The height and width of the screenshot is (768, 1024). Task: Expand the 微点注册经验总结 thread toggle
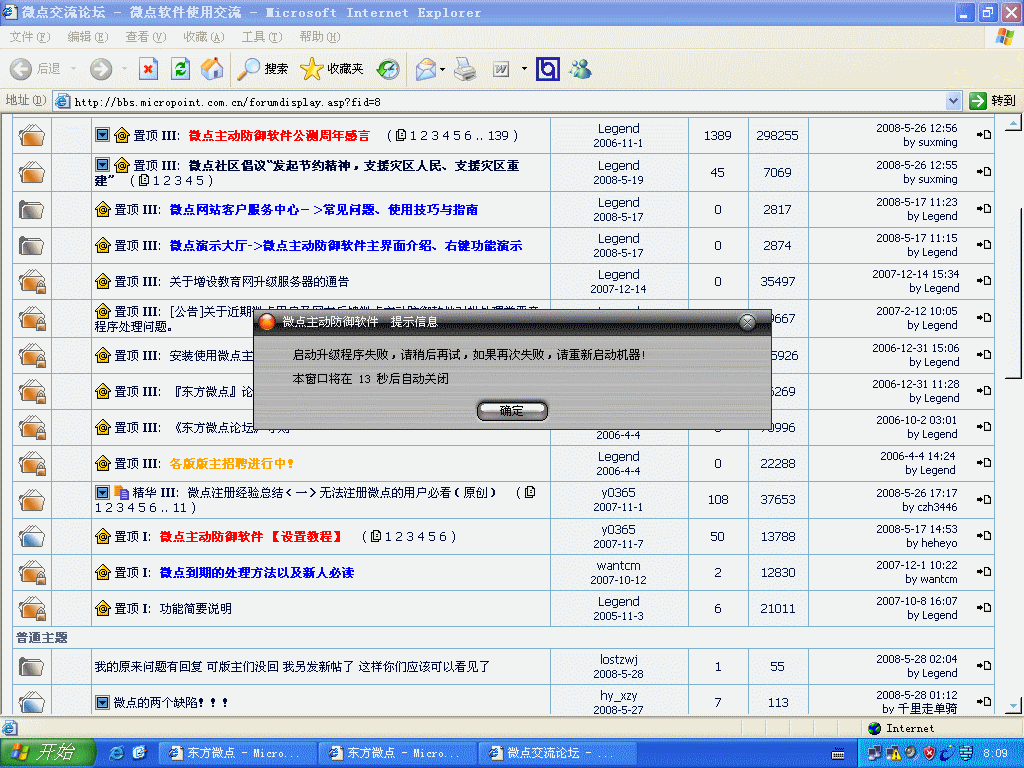[x=102, y=492]
